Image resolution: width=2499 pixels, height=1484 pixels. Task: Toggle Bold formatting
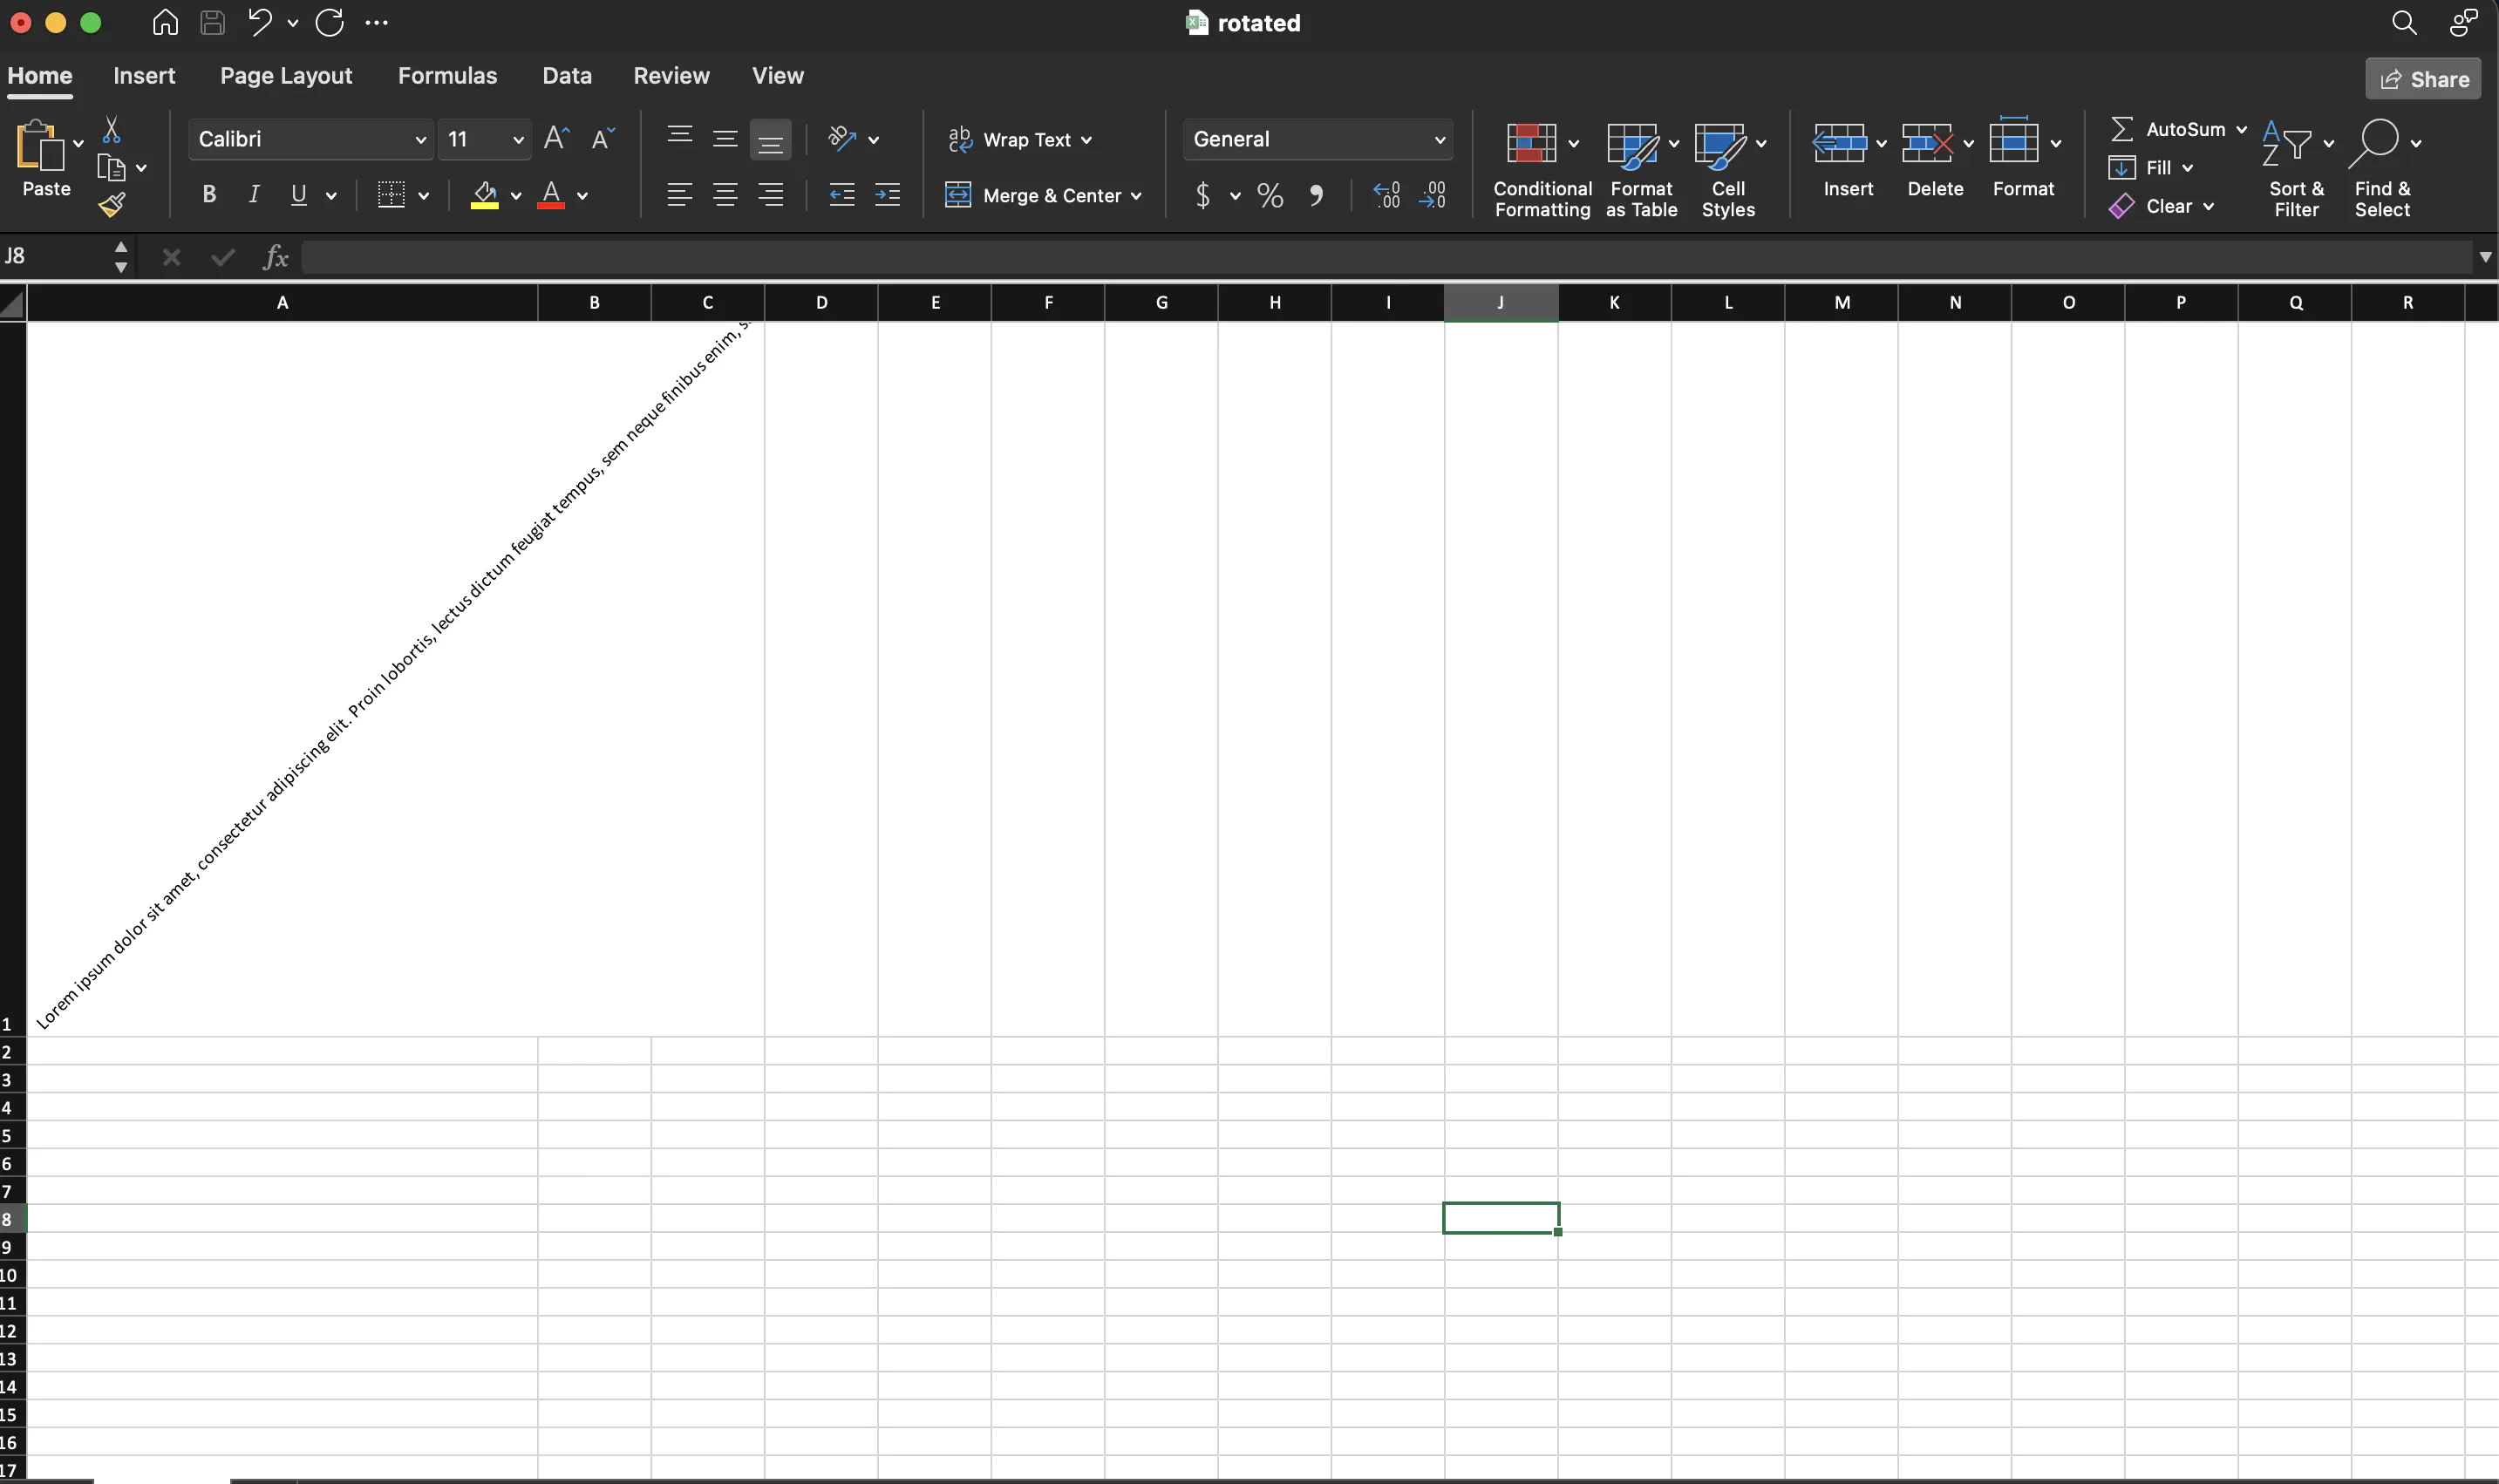pos(209,195)
